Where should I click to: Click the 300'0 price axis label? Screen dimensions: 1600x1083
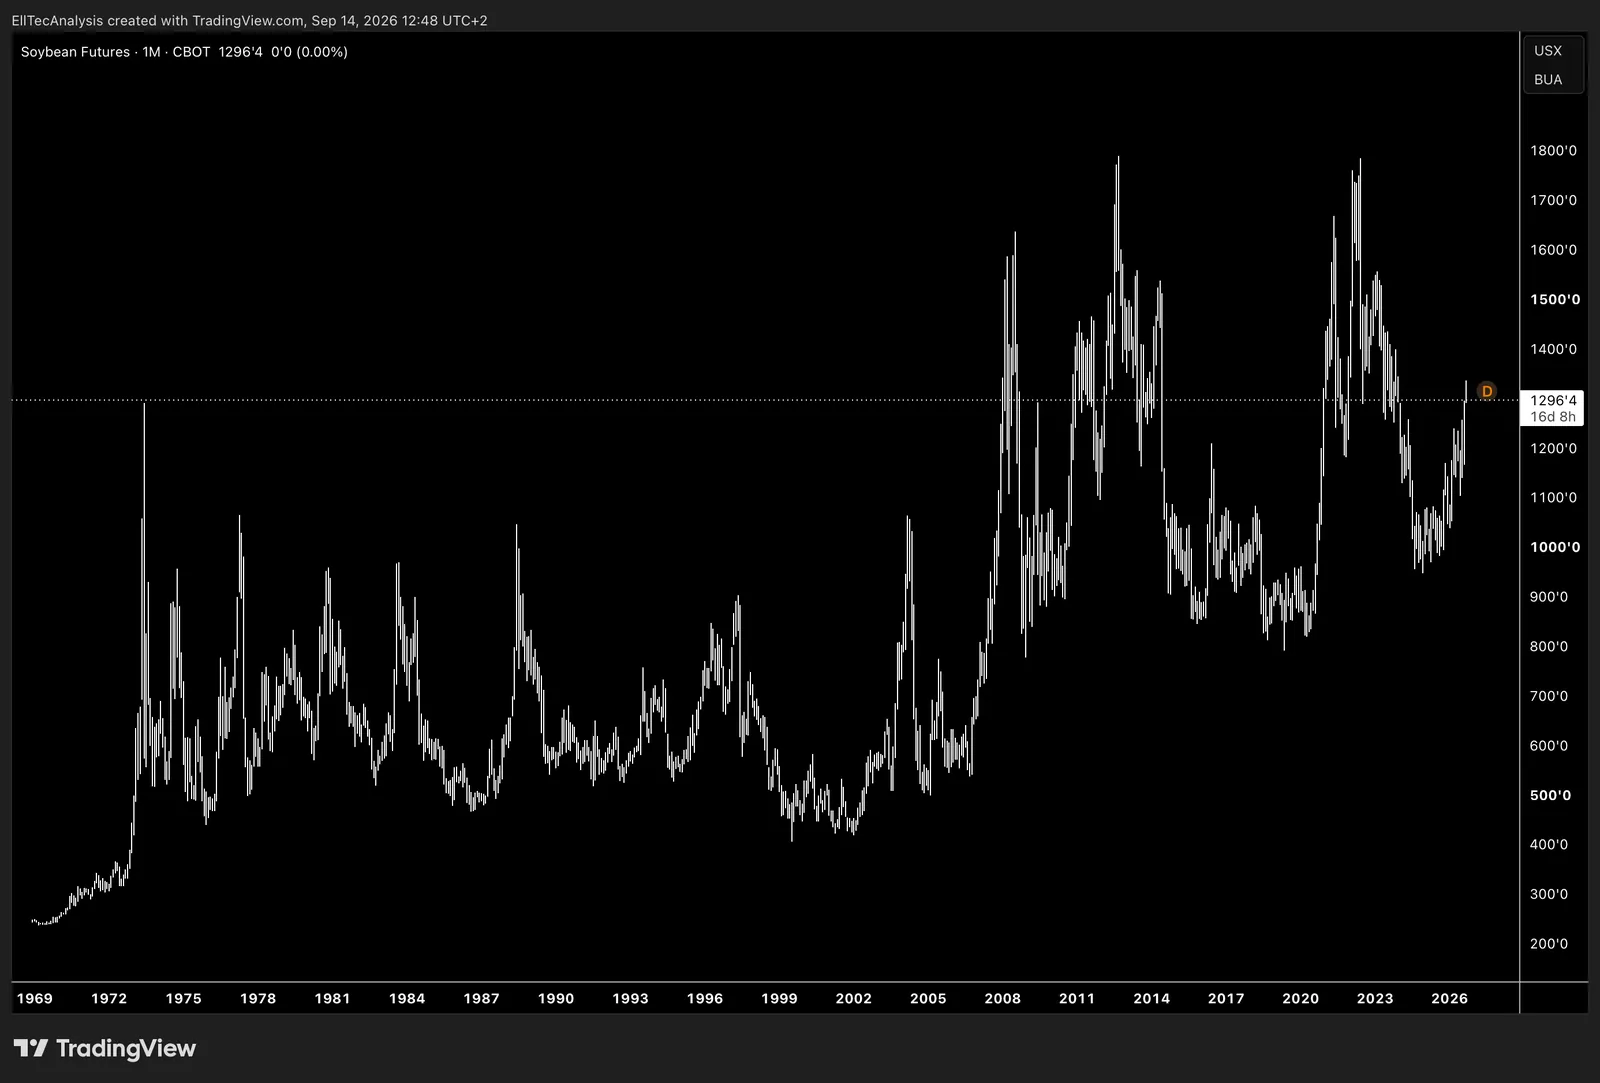1549,894
